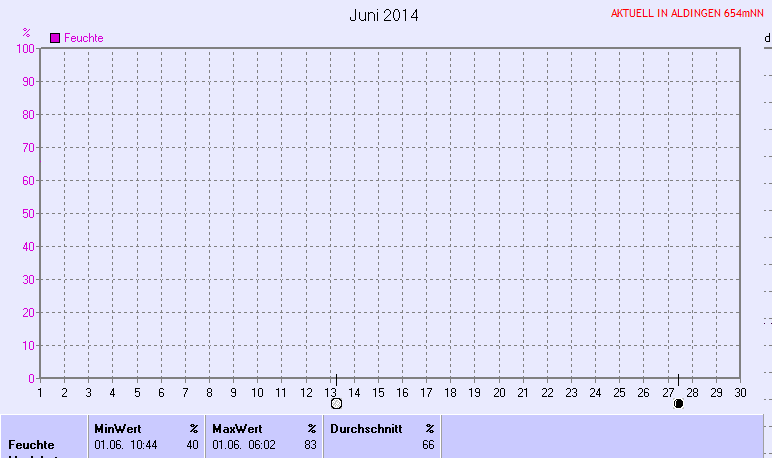The image size is (772, 458).
Task: Click the 100 label on the y-axis
Action: pyautogui.click(x=25, y=48)
